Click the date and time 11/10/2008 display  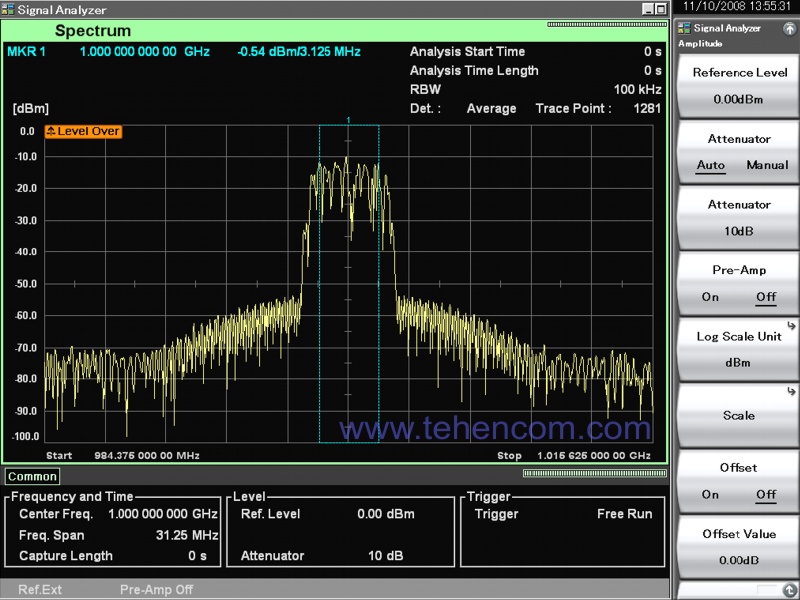click(x=736, y=6)
